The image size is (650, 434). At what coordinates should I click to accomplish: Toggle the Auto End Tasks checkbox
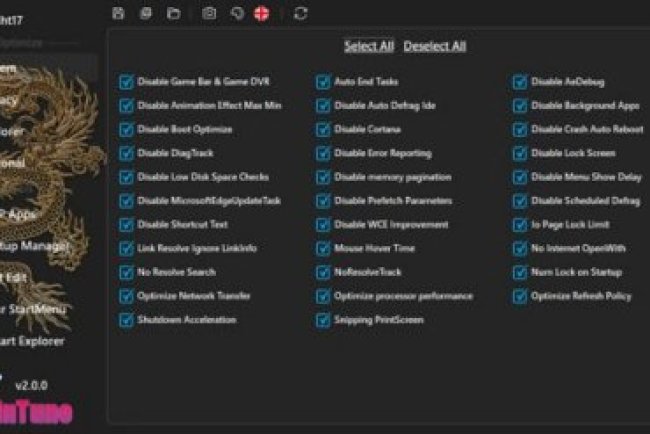[323, 82]
